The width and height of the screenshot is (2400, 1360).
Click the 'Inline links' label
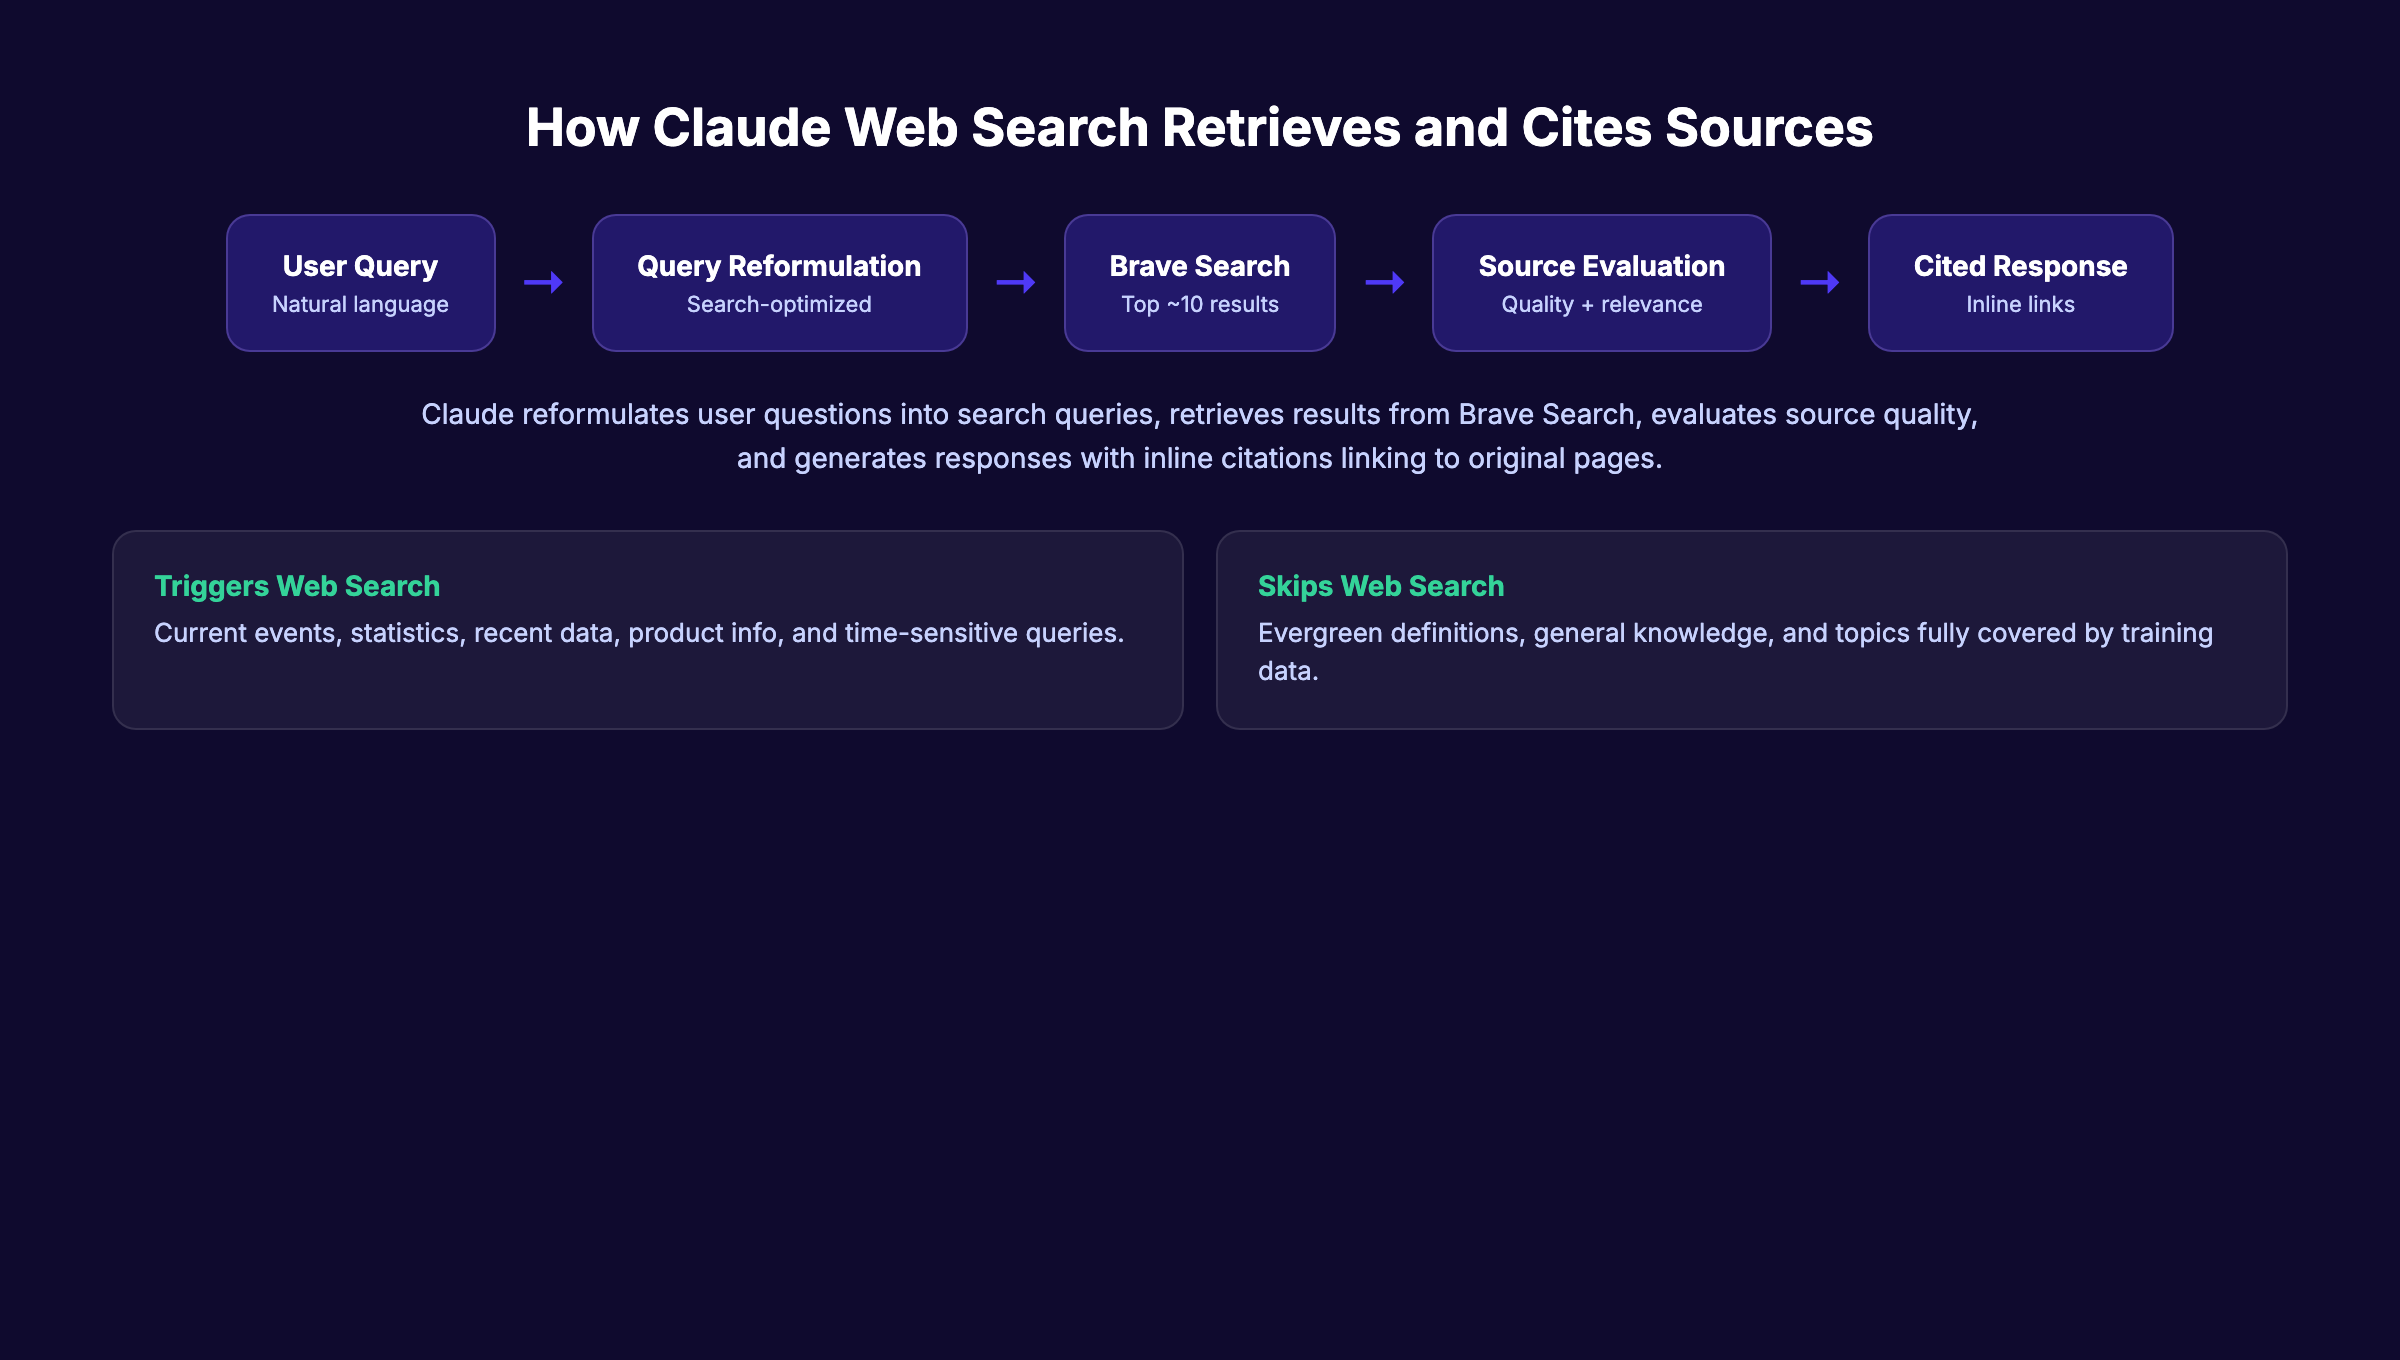[x=2019, y=304]
